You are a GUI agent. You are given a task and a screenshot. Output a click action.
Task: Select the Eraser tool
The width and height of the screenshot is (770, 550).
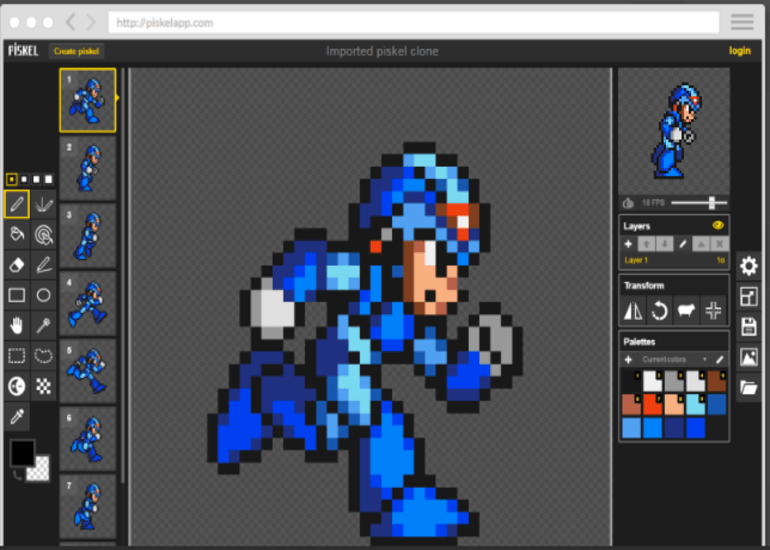tap(17, 265)
